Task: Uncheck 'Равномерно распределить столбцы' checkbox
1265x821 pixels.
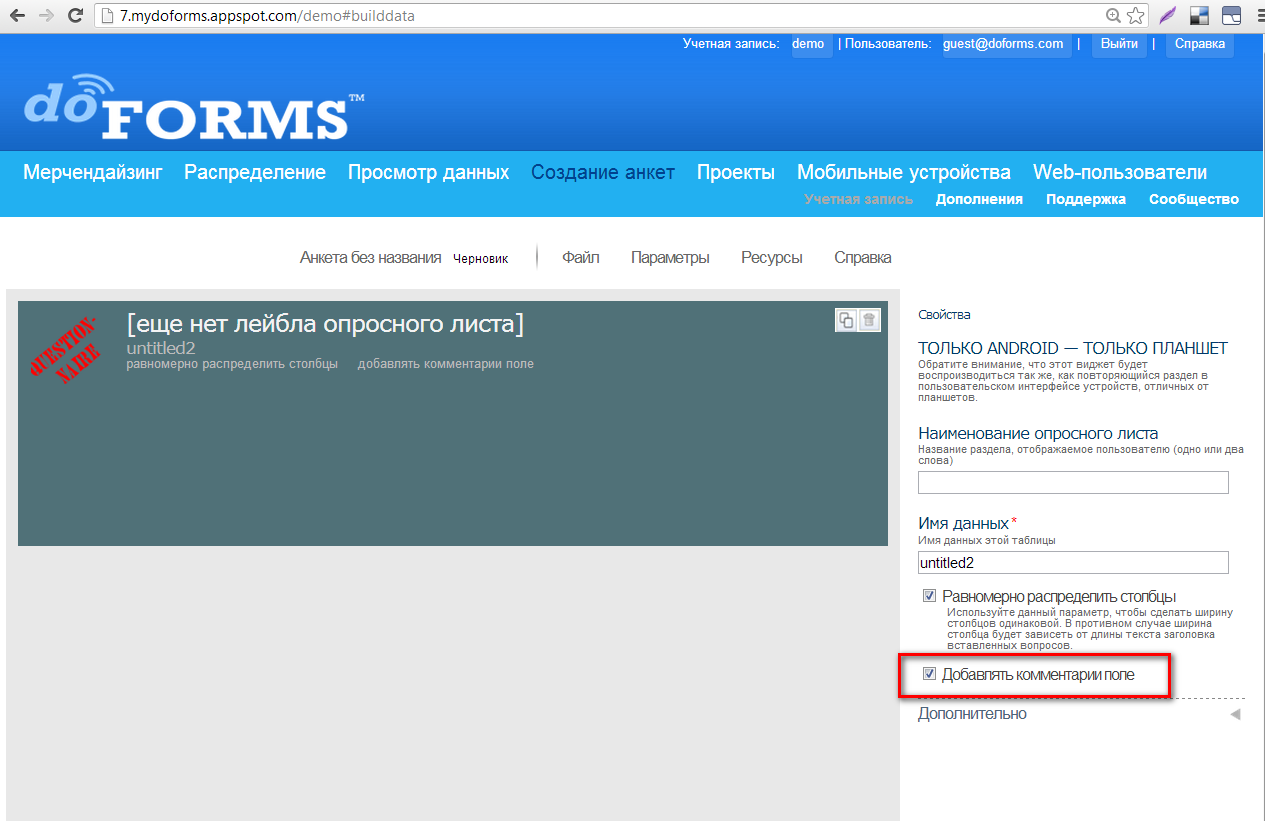Action: pos(929,596)
